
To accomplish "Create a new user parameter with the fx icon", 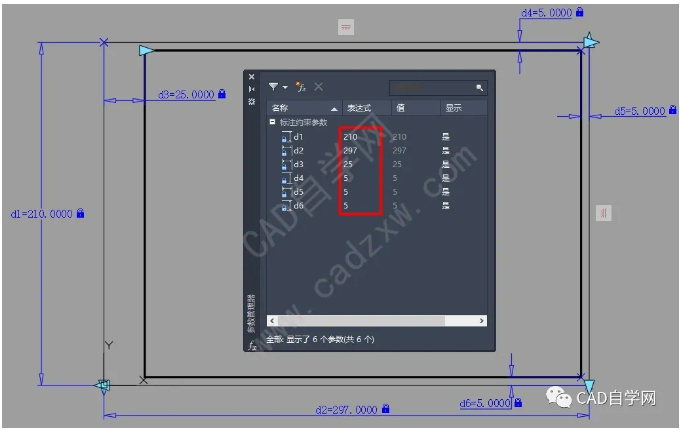I will point(301,87).
